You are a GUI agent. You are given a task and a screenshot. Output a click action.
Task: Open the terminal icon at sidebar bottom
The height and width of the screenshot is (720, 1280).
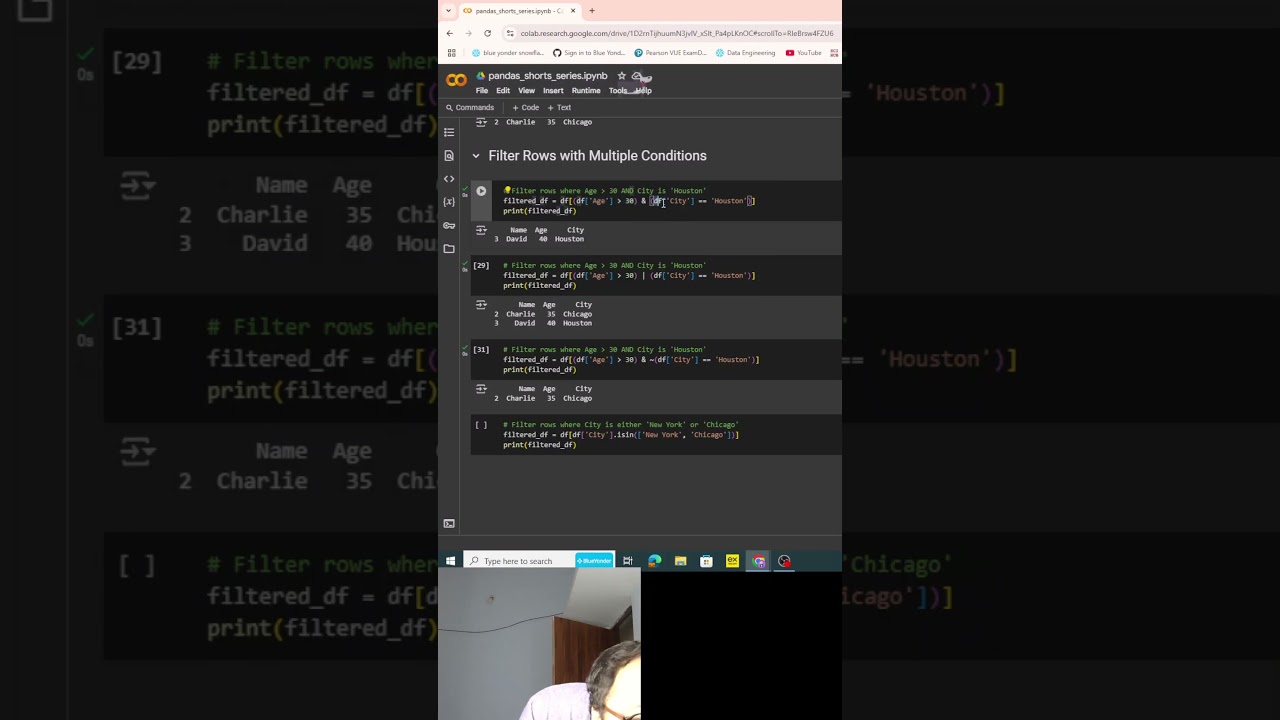[449, 523]
